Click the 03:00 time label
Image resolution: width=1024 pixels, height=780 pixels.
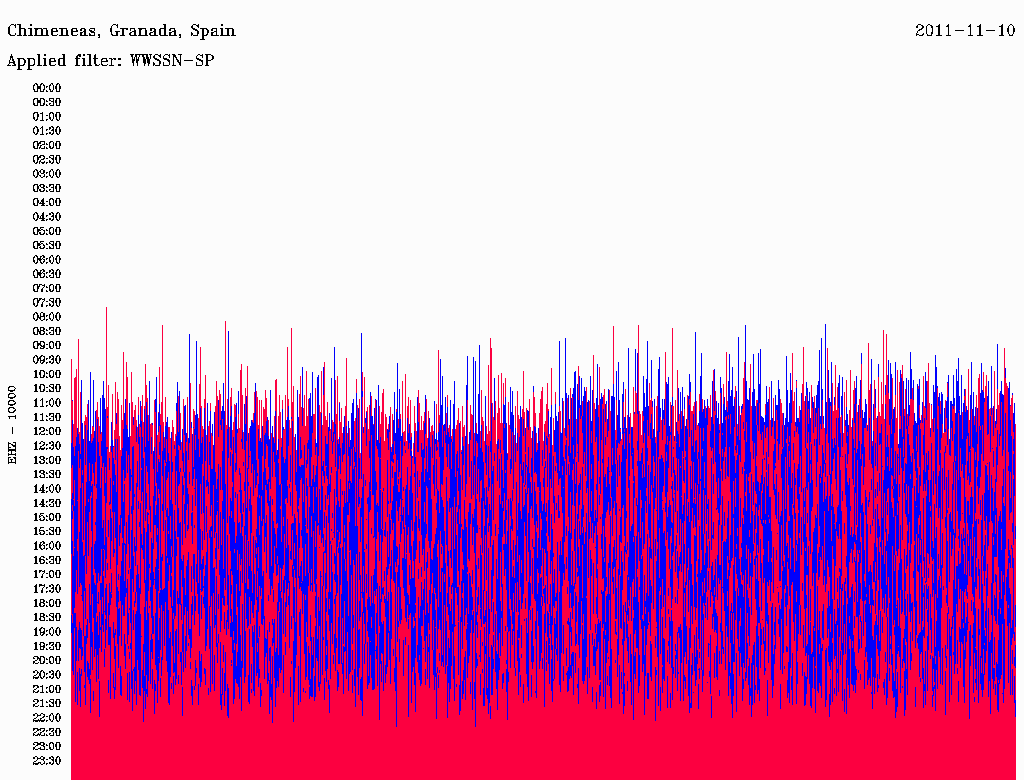tap(47, 174)
